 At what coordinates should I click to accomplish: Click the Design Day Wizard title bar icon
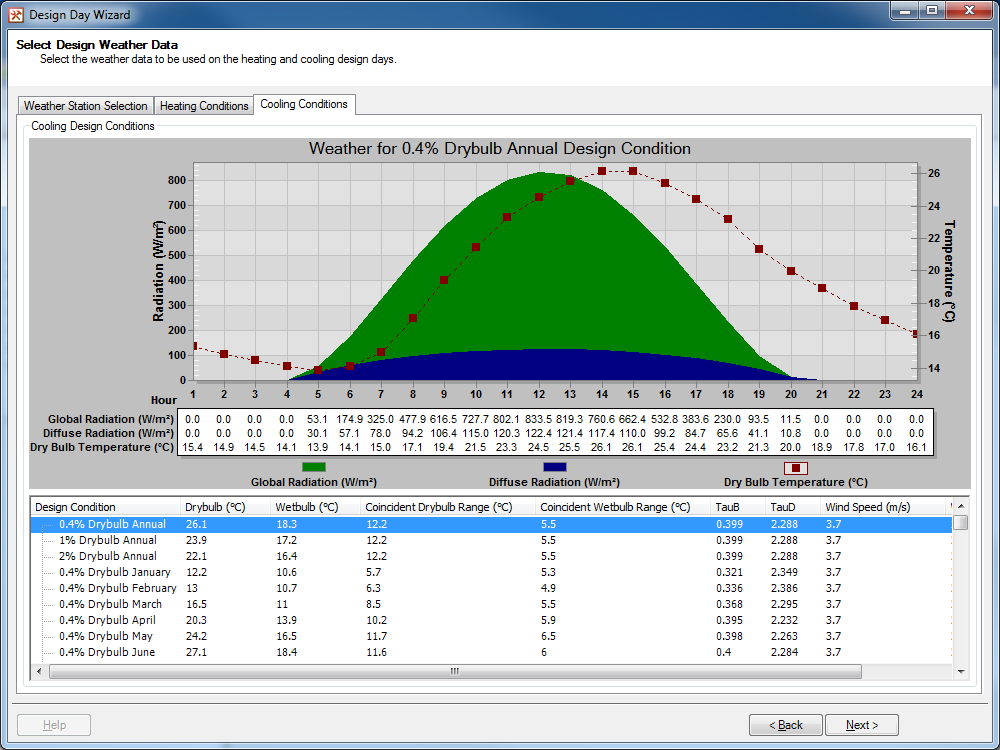15,15
